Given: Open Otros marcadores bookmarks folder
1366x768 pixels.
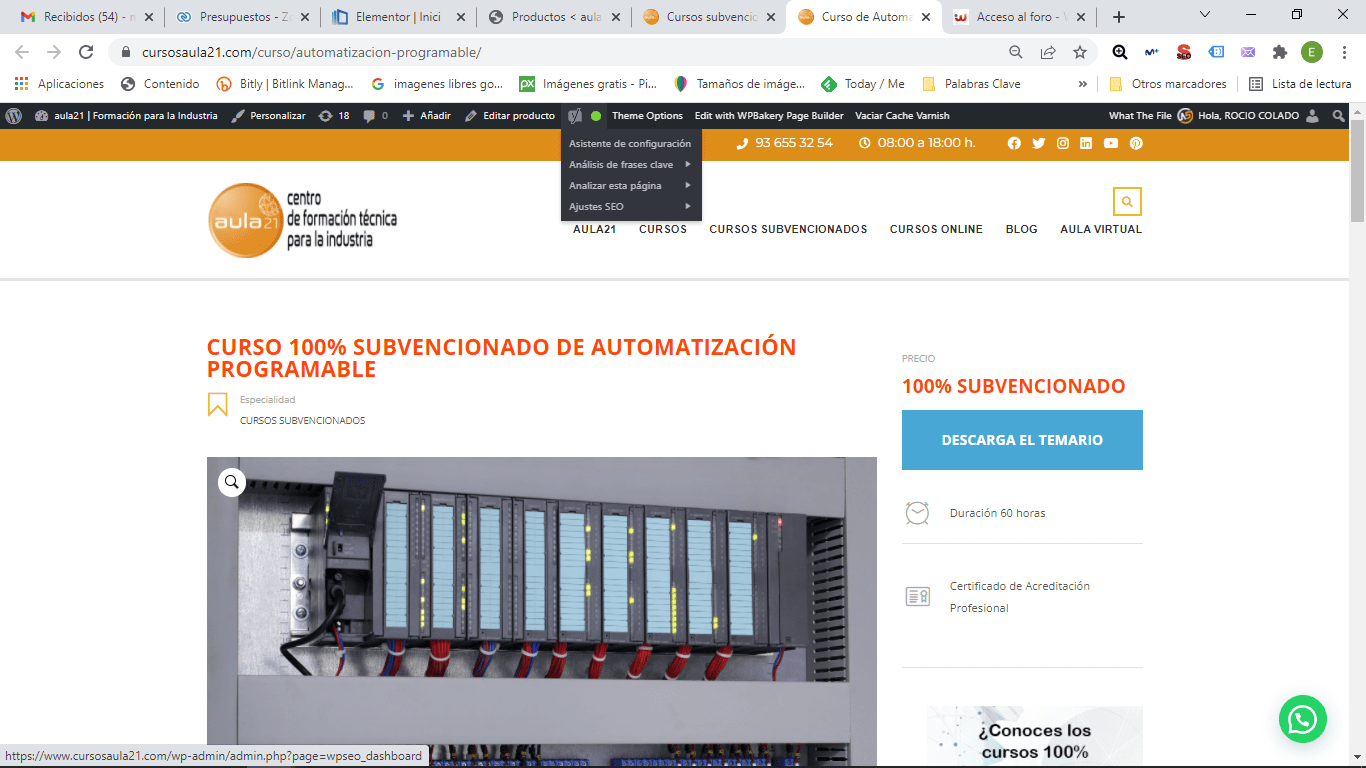Looking at the screenshot, I should point(1167,84).
